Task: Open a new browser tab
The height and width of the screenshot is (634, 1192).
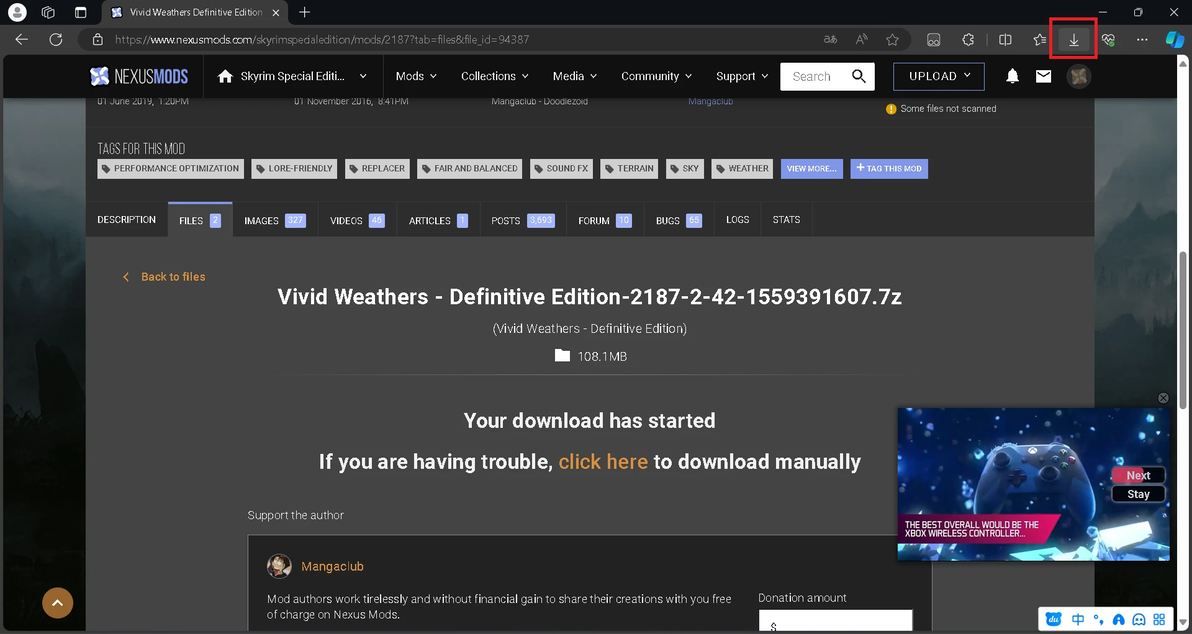Action: click(305, 12)
